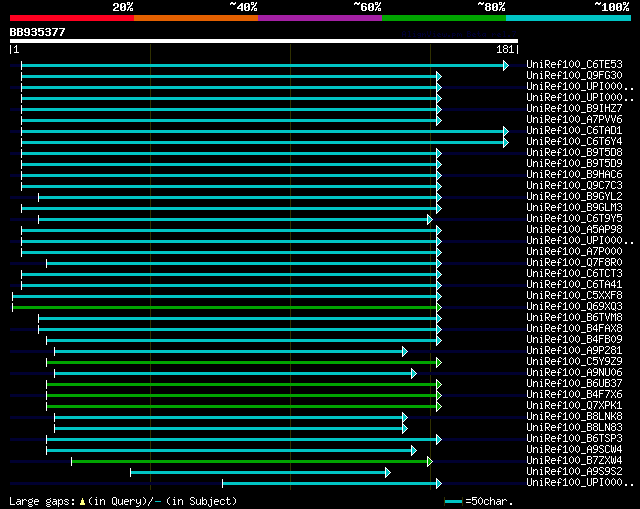Select the UniRef100_A9S9S2 label

click(574, 472)
